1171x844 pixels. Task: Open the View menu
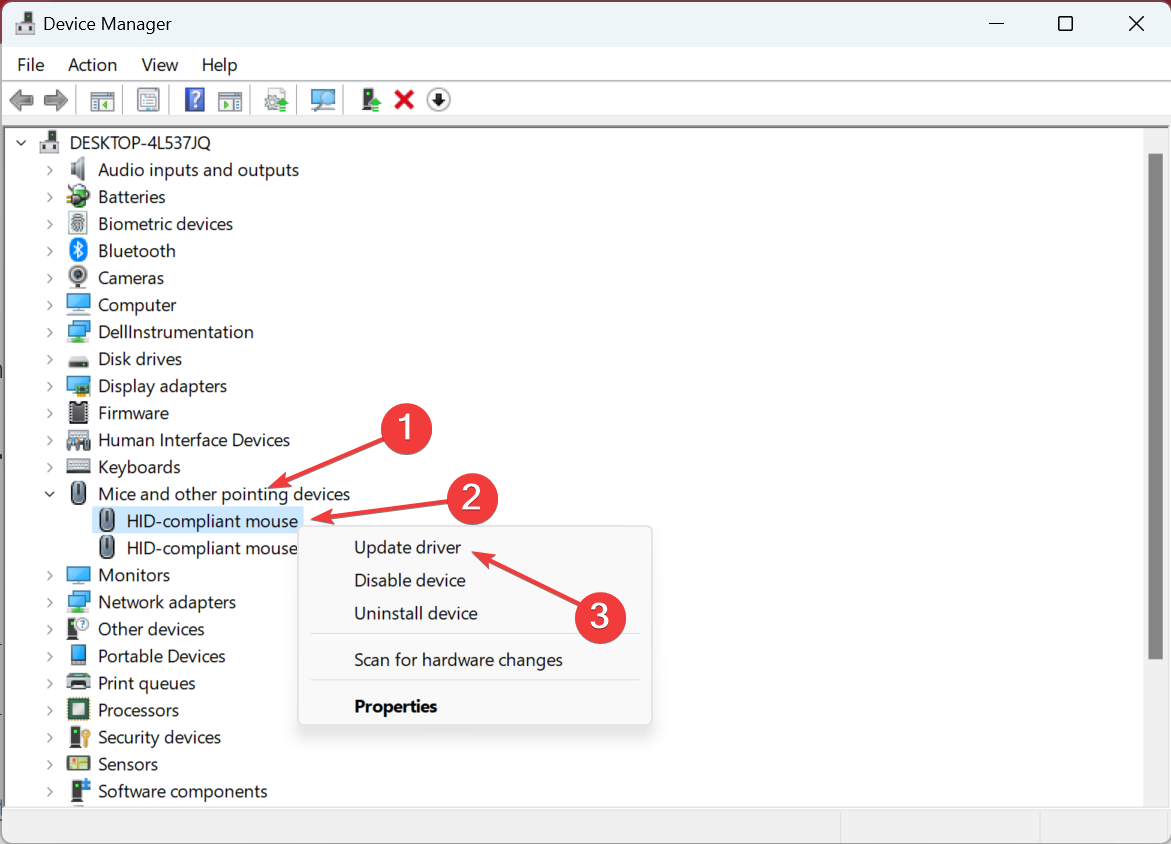(159, 65)
